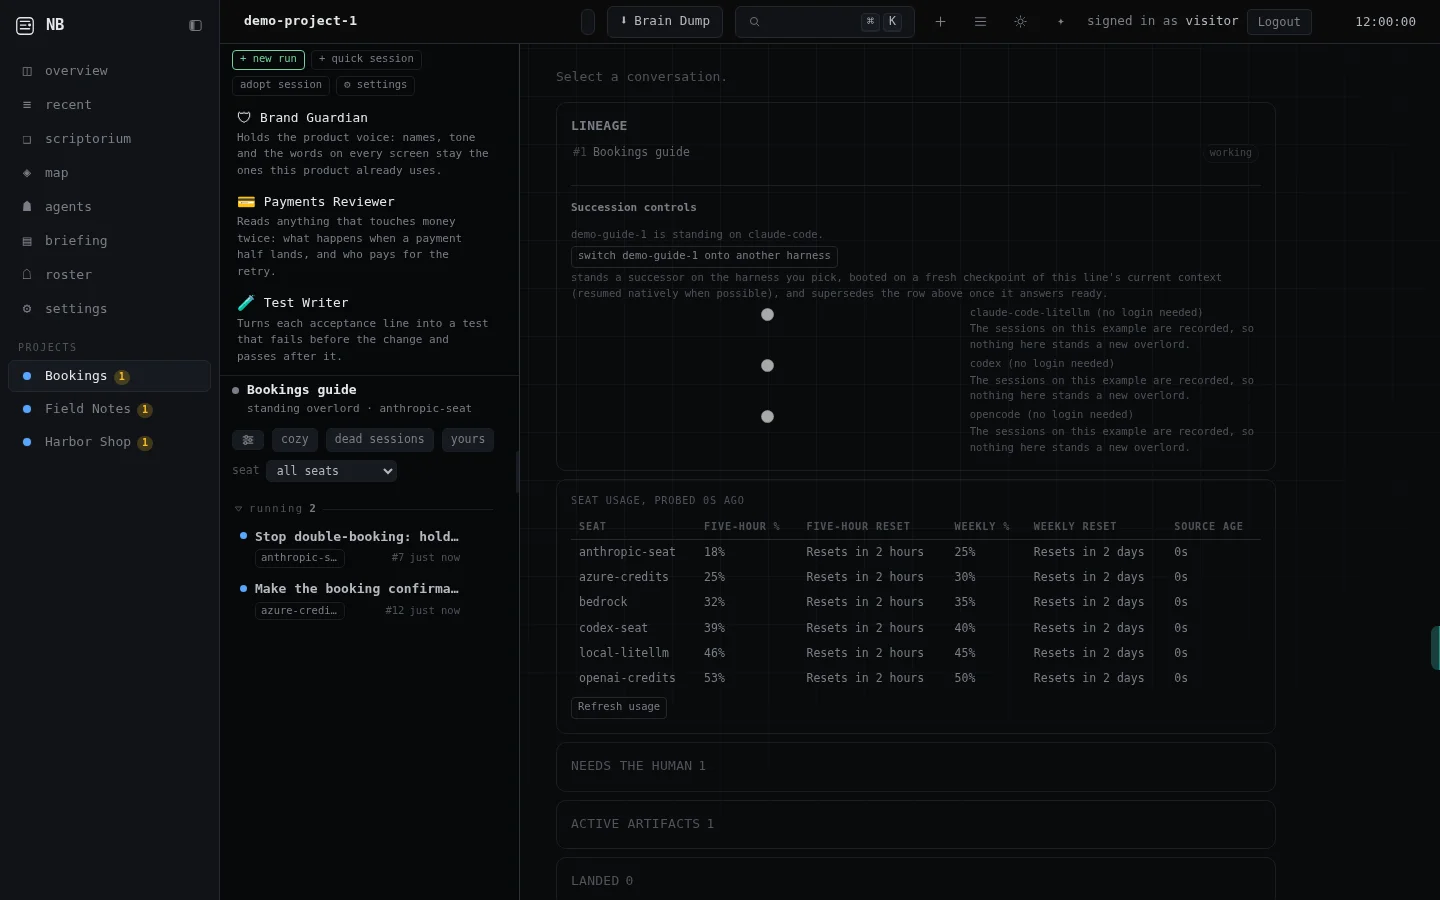Toggle dead sessions filter
Viewport: 1440px width, 900px height.
click(380, 440)
